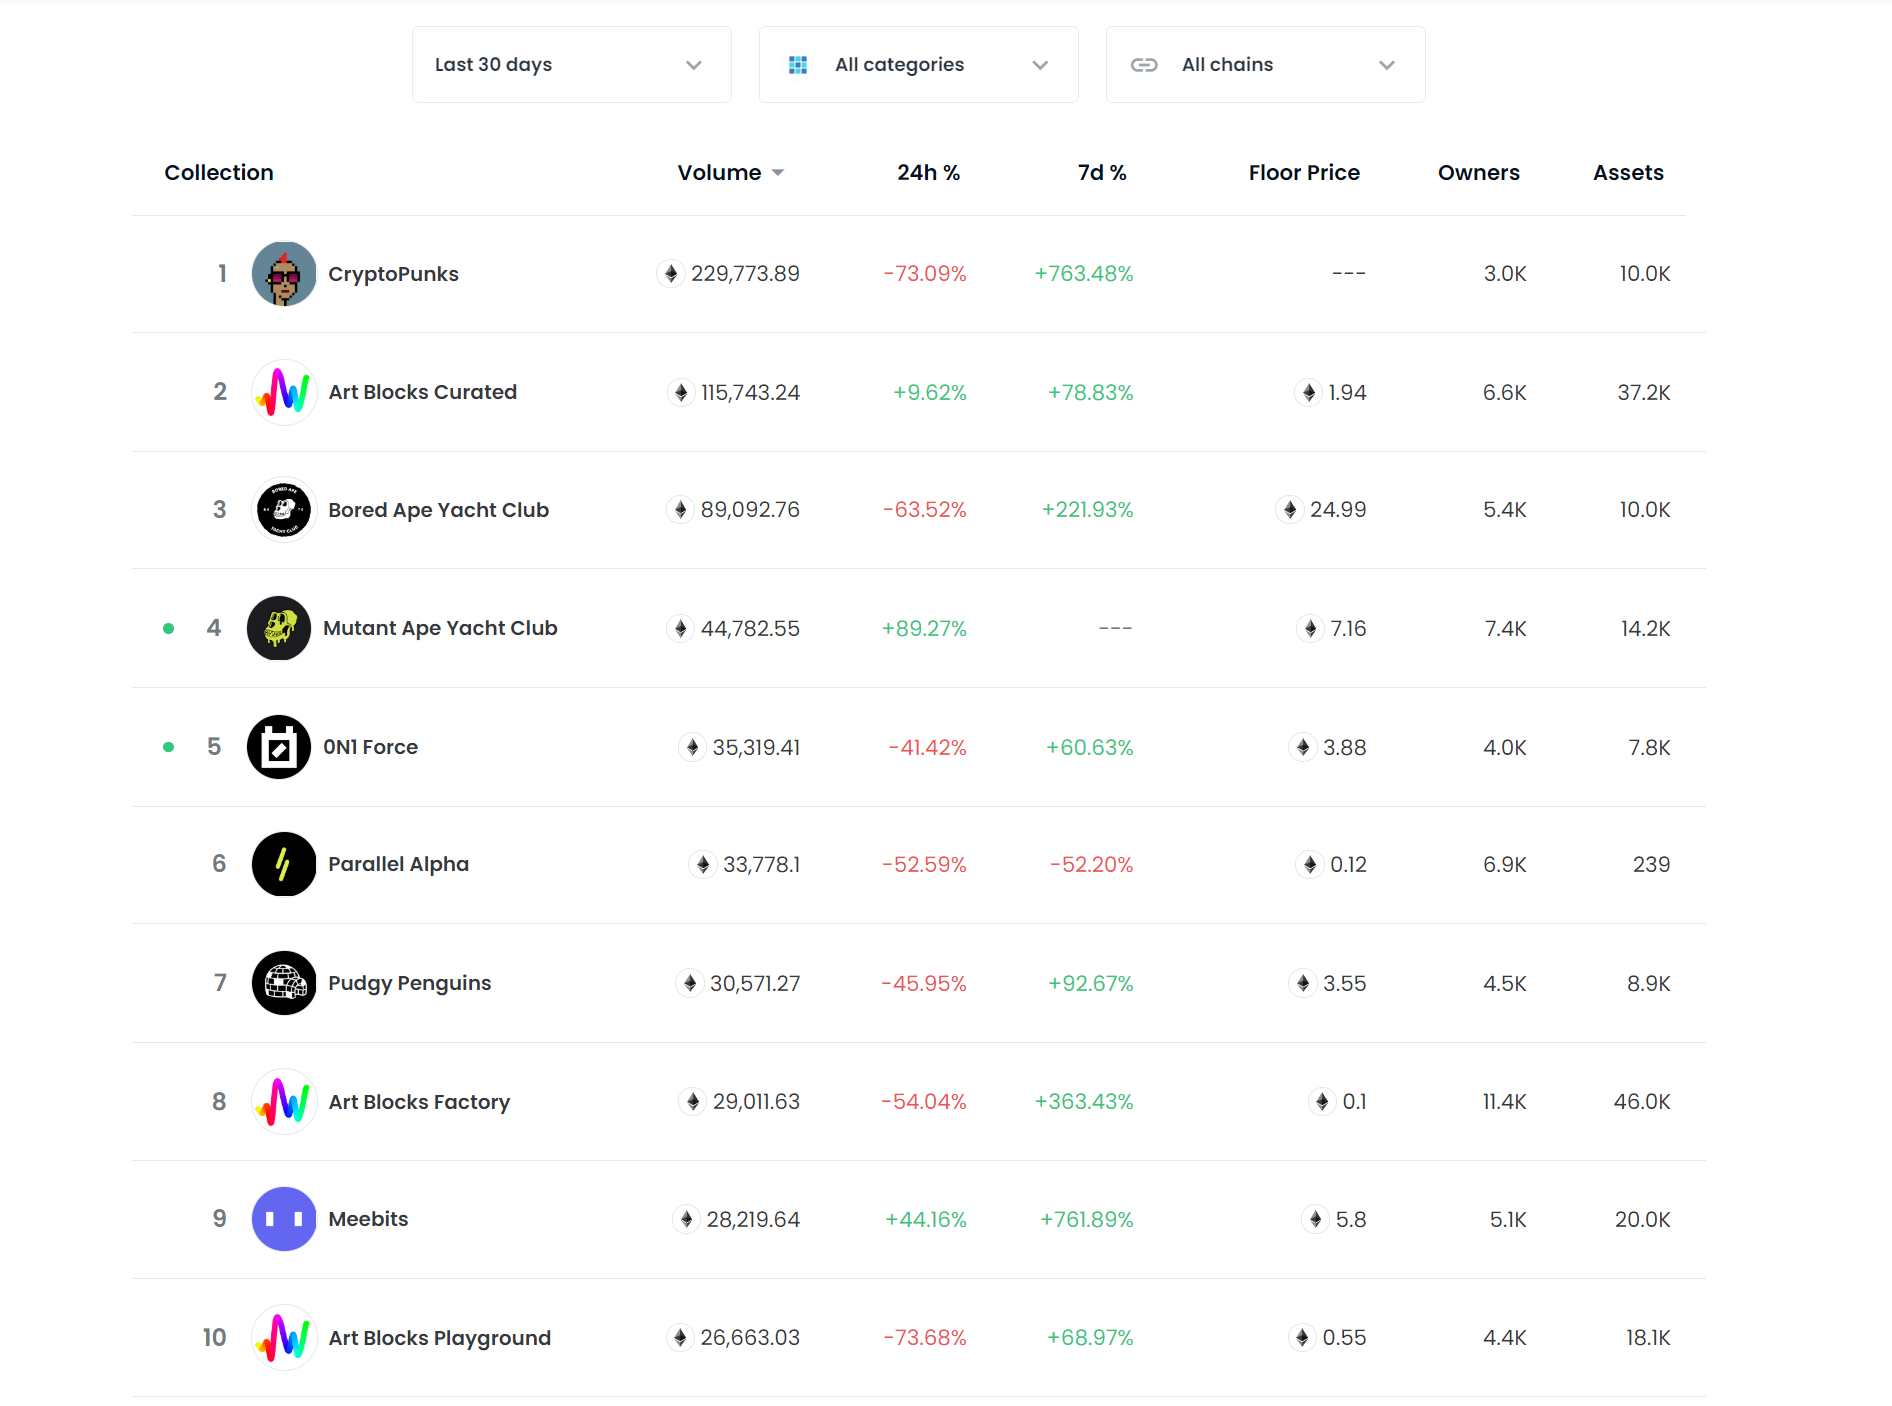Screen dimensions: 1892x1406
Task: Click Art Blocks Factory logo icon
Action: (284, 1102)
